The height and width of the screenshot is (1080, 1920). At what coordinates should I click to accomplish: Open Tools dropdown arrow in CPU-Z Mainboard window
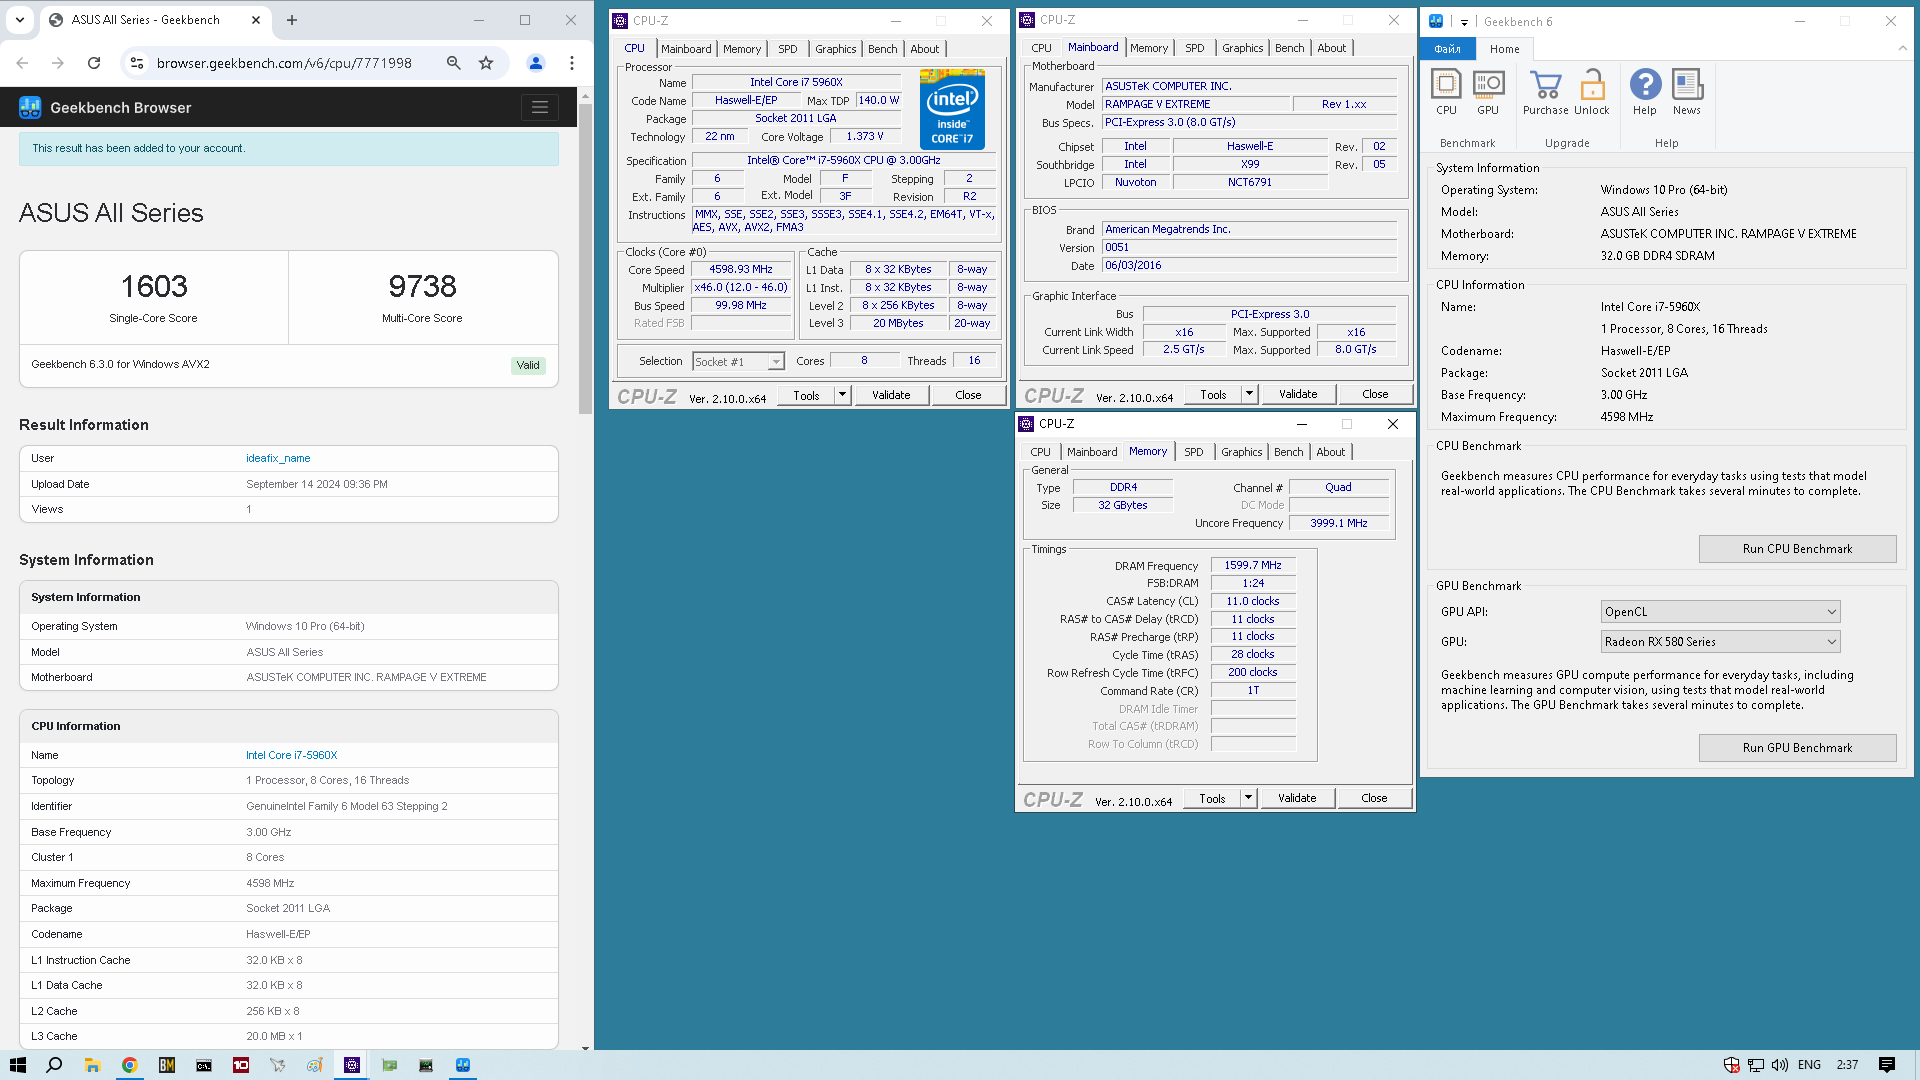click(x=1249, y=394)
